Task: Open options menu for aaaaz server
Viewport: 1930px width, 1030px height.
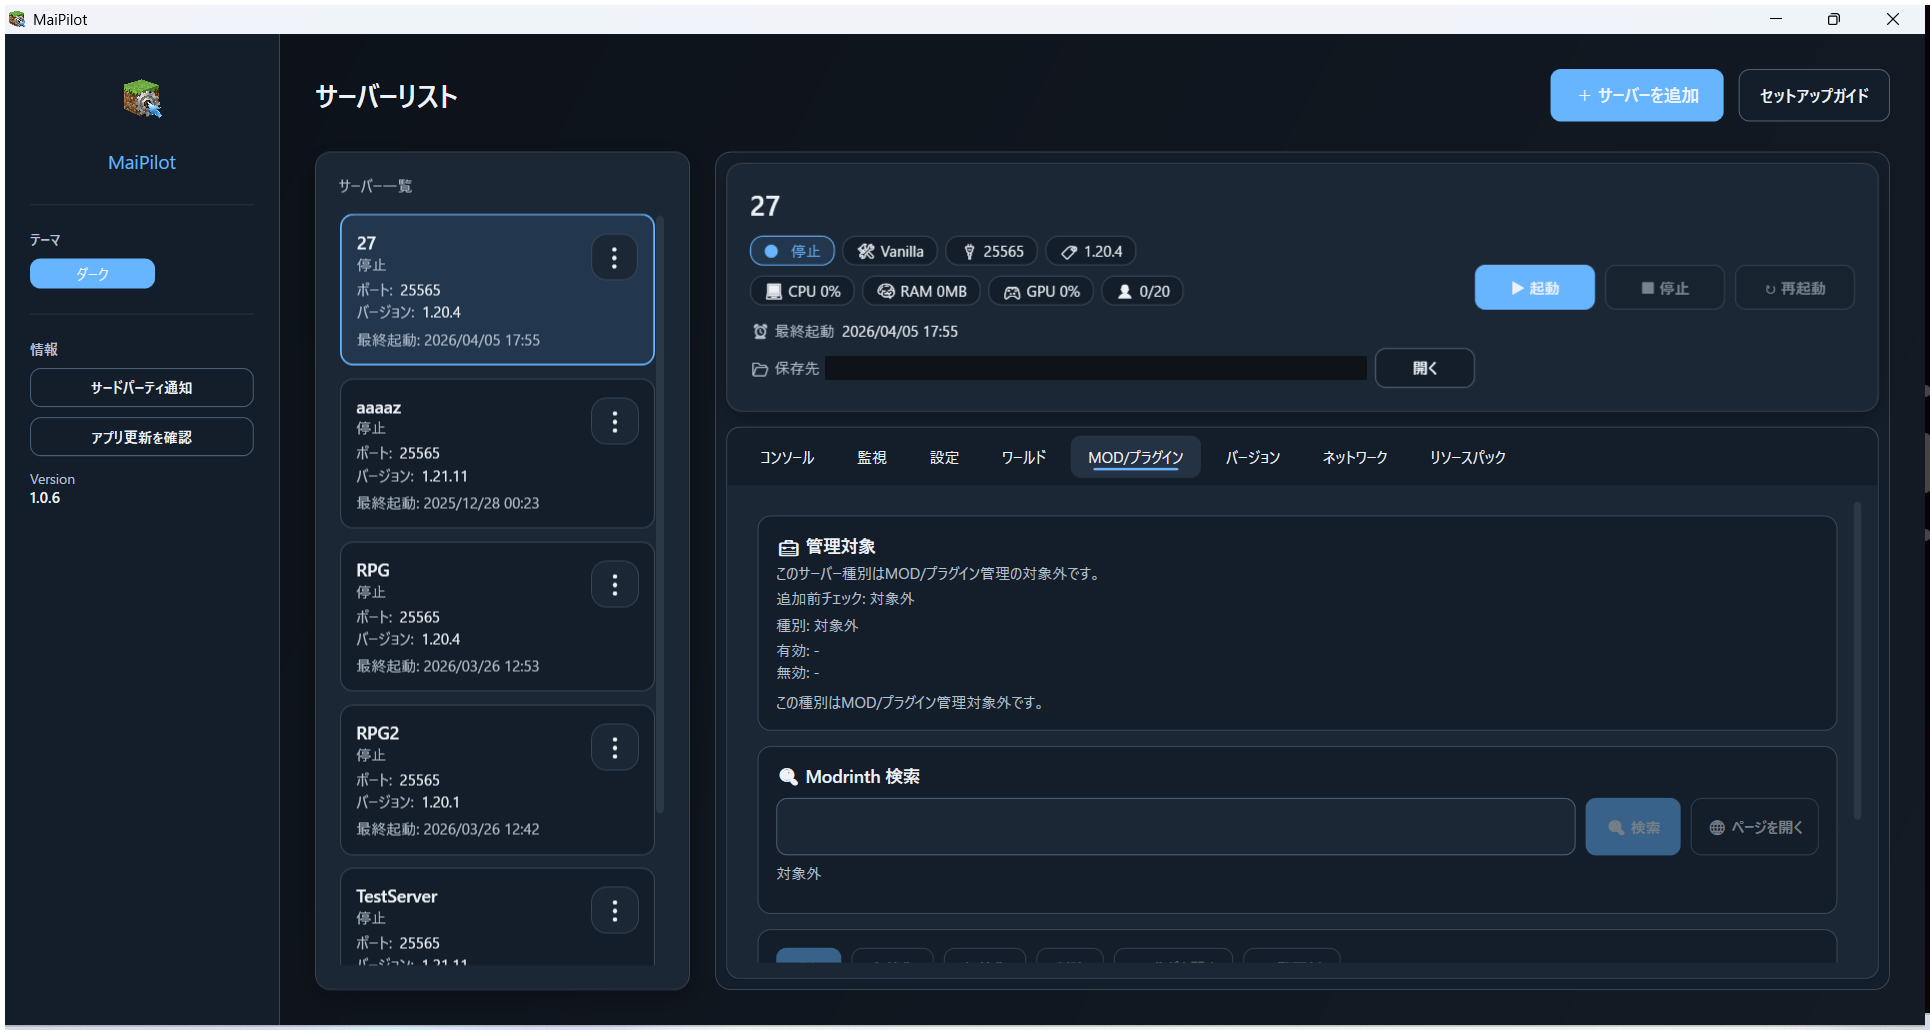Action: [x=614, y=421]
